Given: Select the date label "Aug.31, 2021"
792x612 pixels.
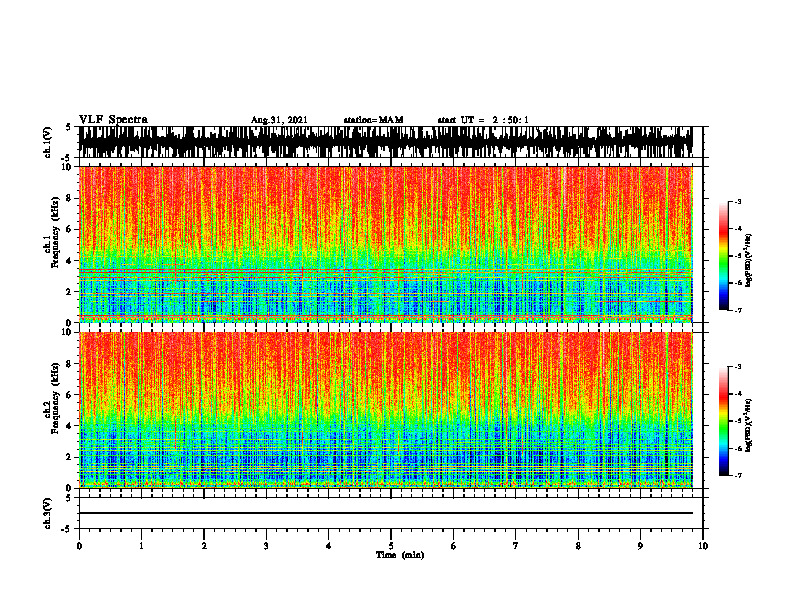Looking at the screenshot, I should 279,120.
